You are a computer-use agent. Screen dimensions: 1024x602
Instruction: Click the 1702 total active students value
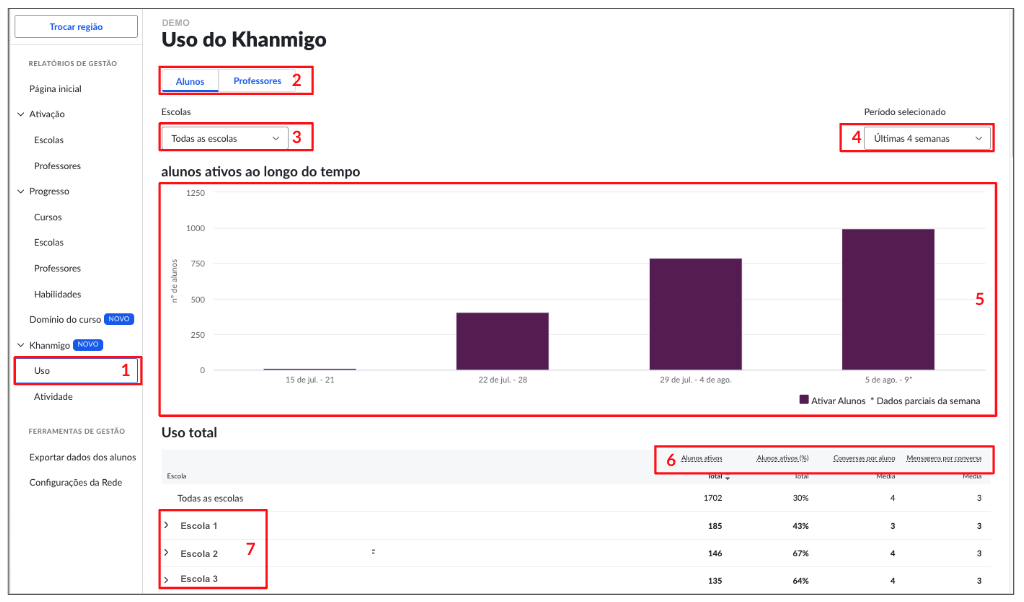tap(712, 498)
